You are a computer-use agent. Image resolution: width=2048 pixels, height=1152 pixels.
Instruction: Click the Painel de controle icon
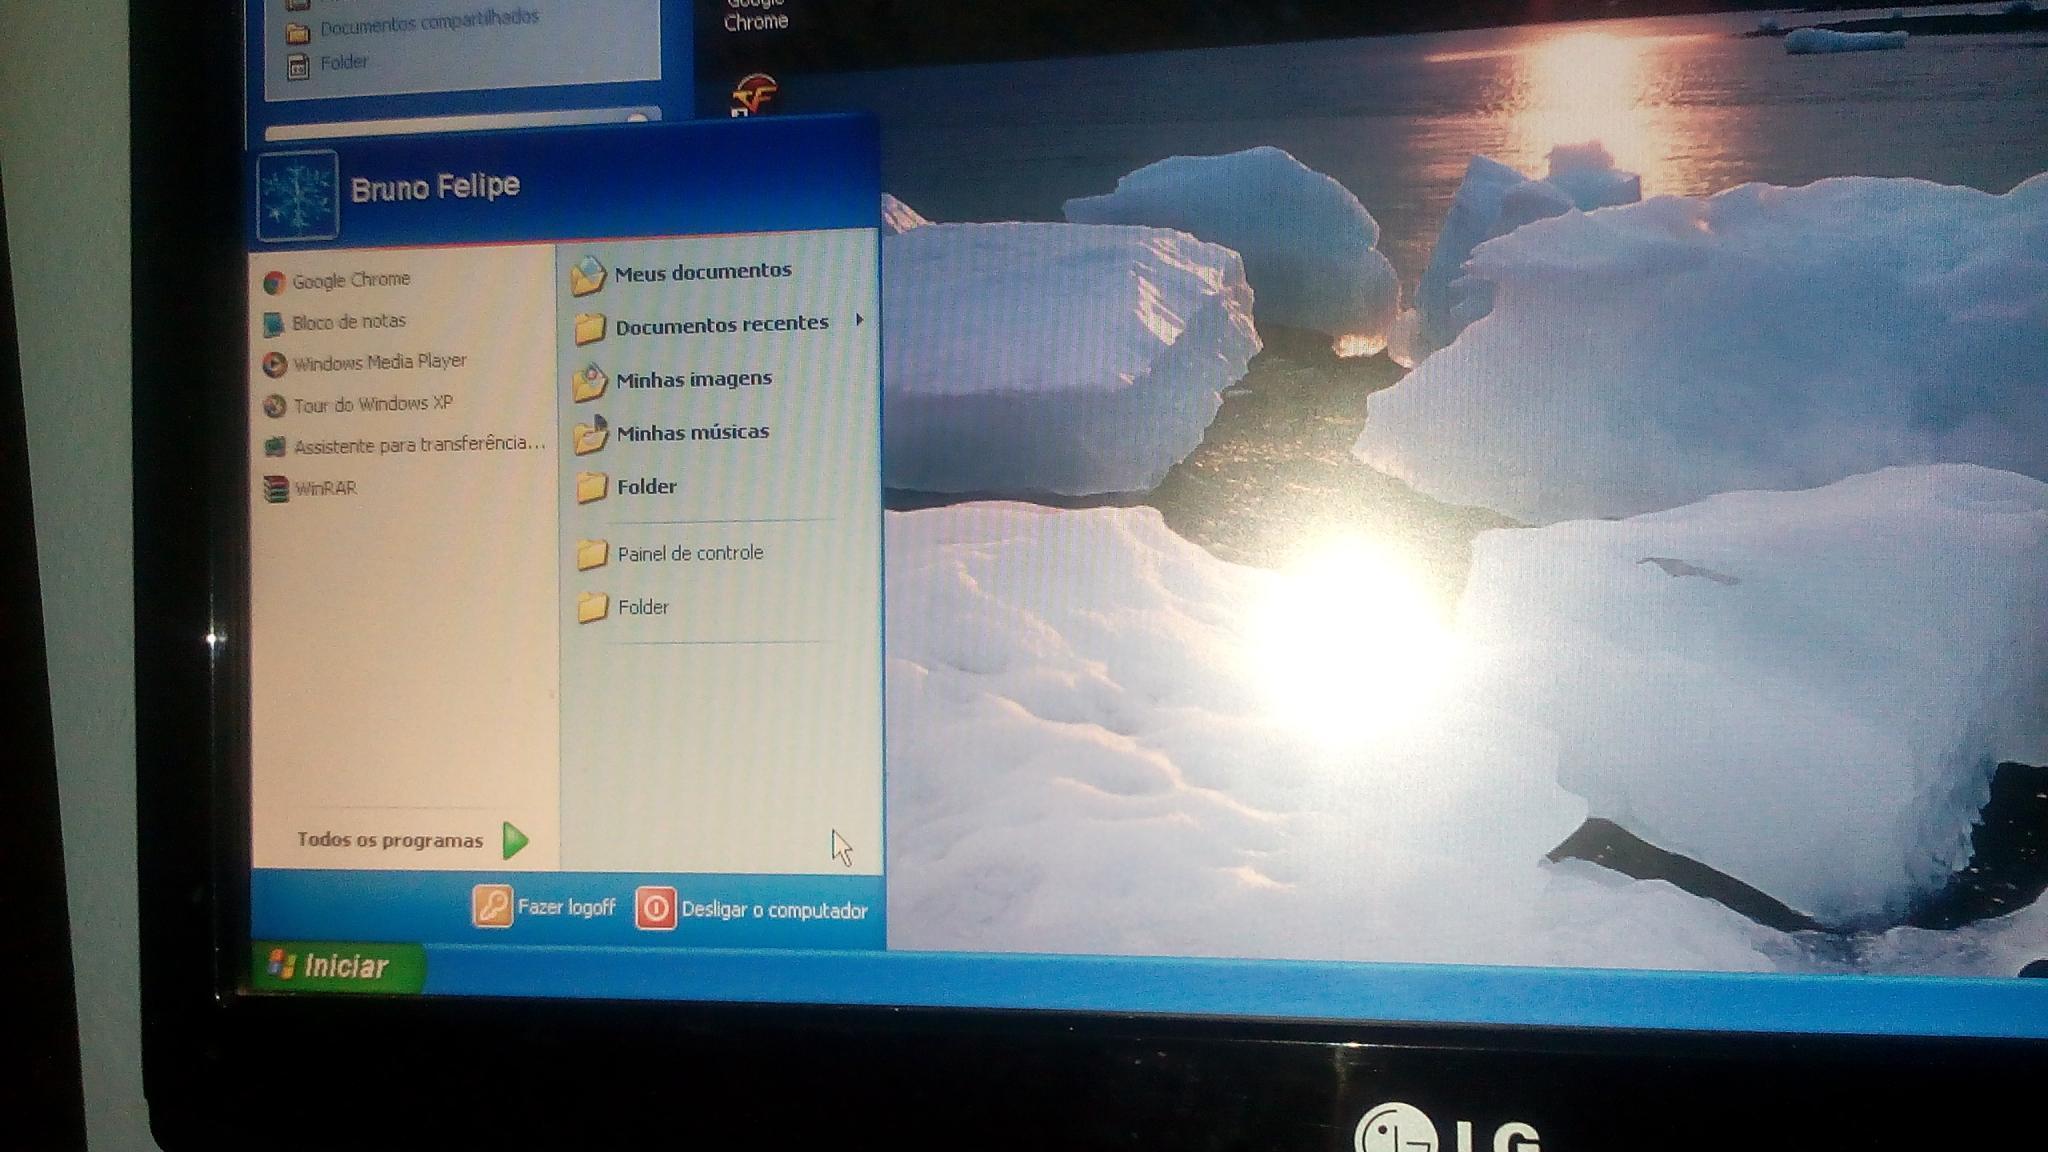[x=593, y=555]
